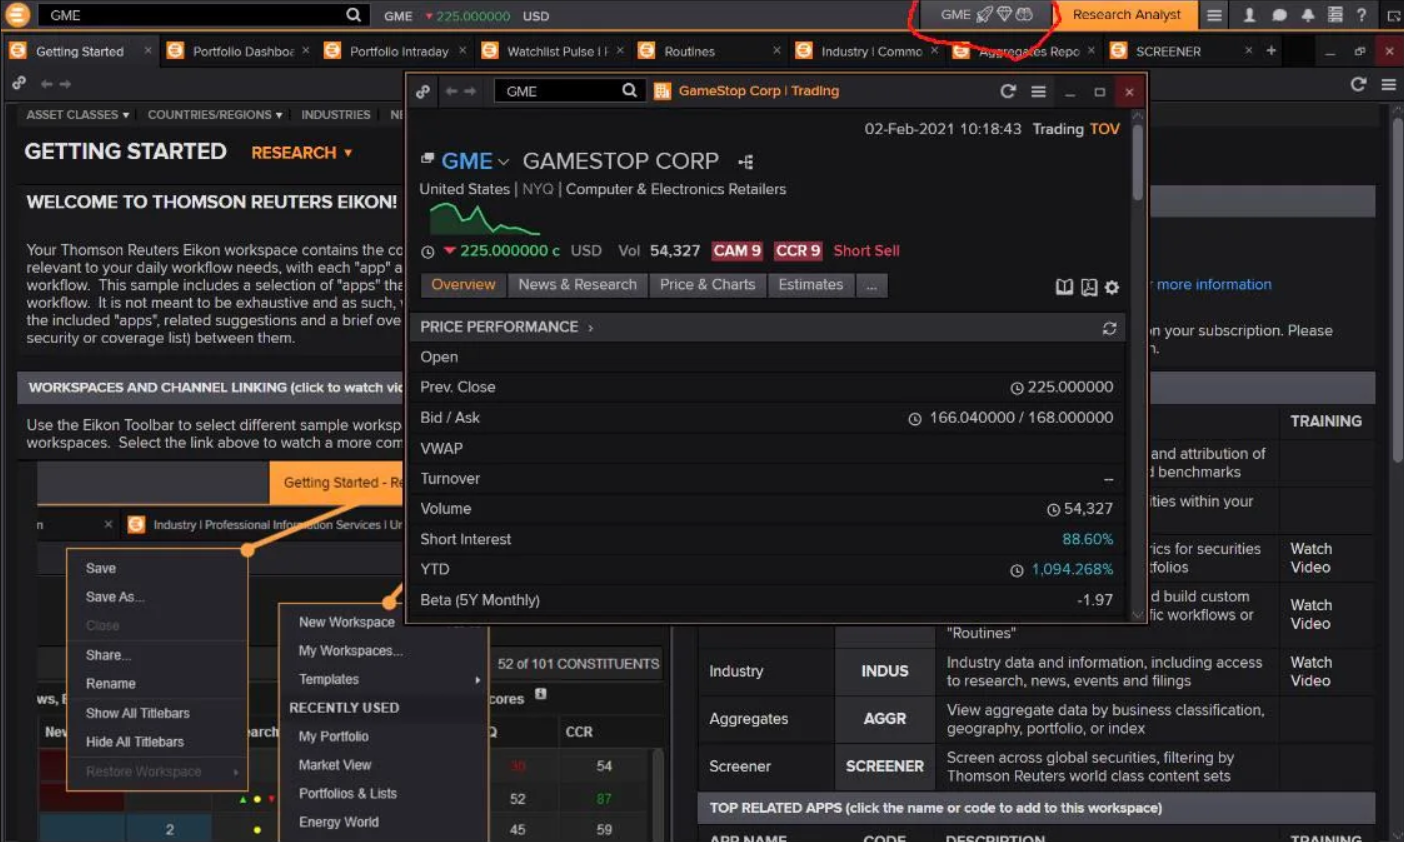Expand the COUNTRIES/REGIONS dropdown
The height and width of the screenshot is (842, 1404).
pyautogui.click(x=215, y=115)
